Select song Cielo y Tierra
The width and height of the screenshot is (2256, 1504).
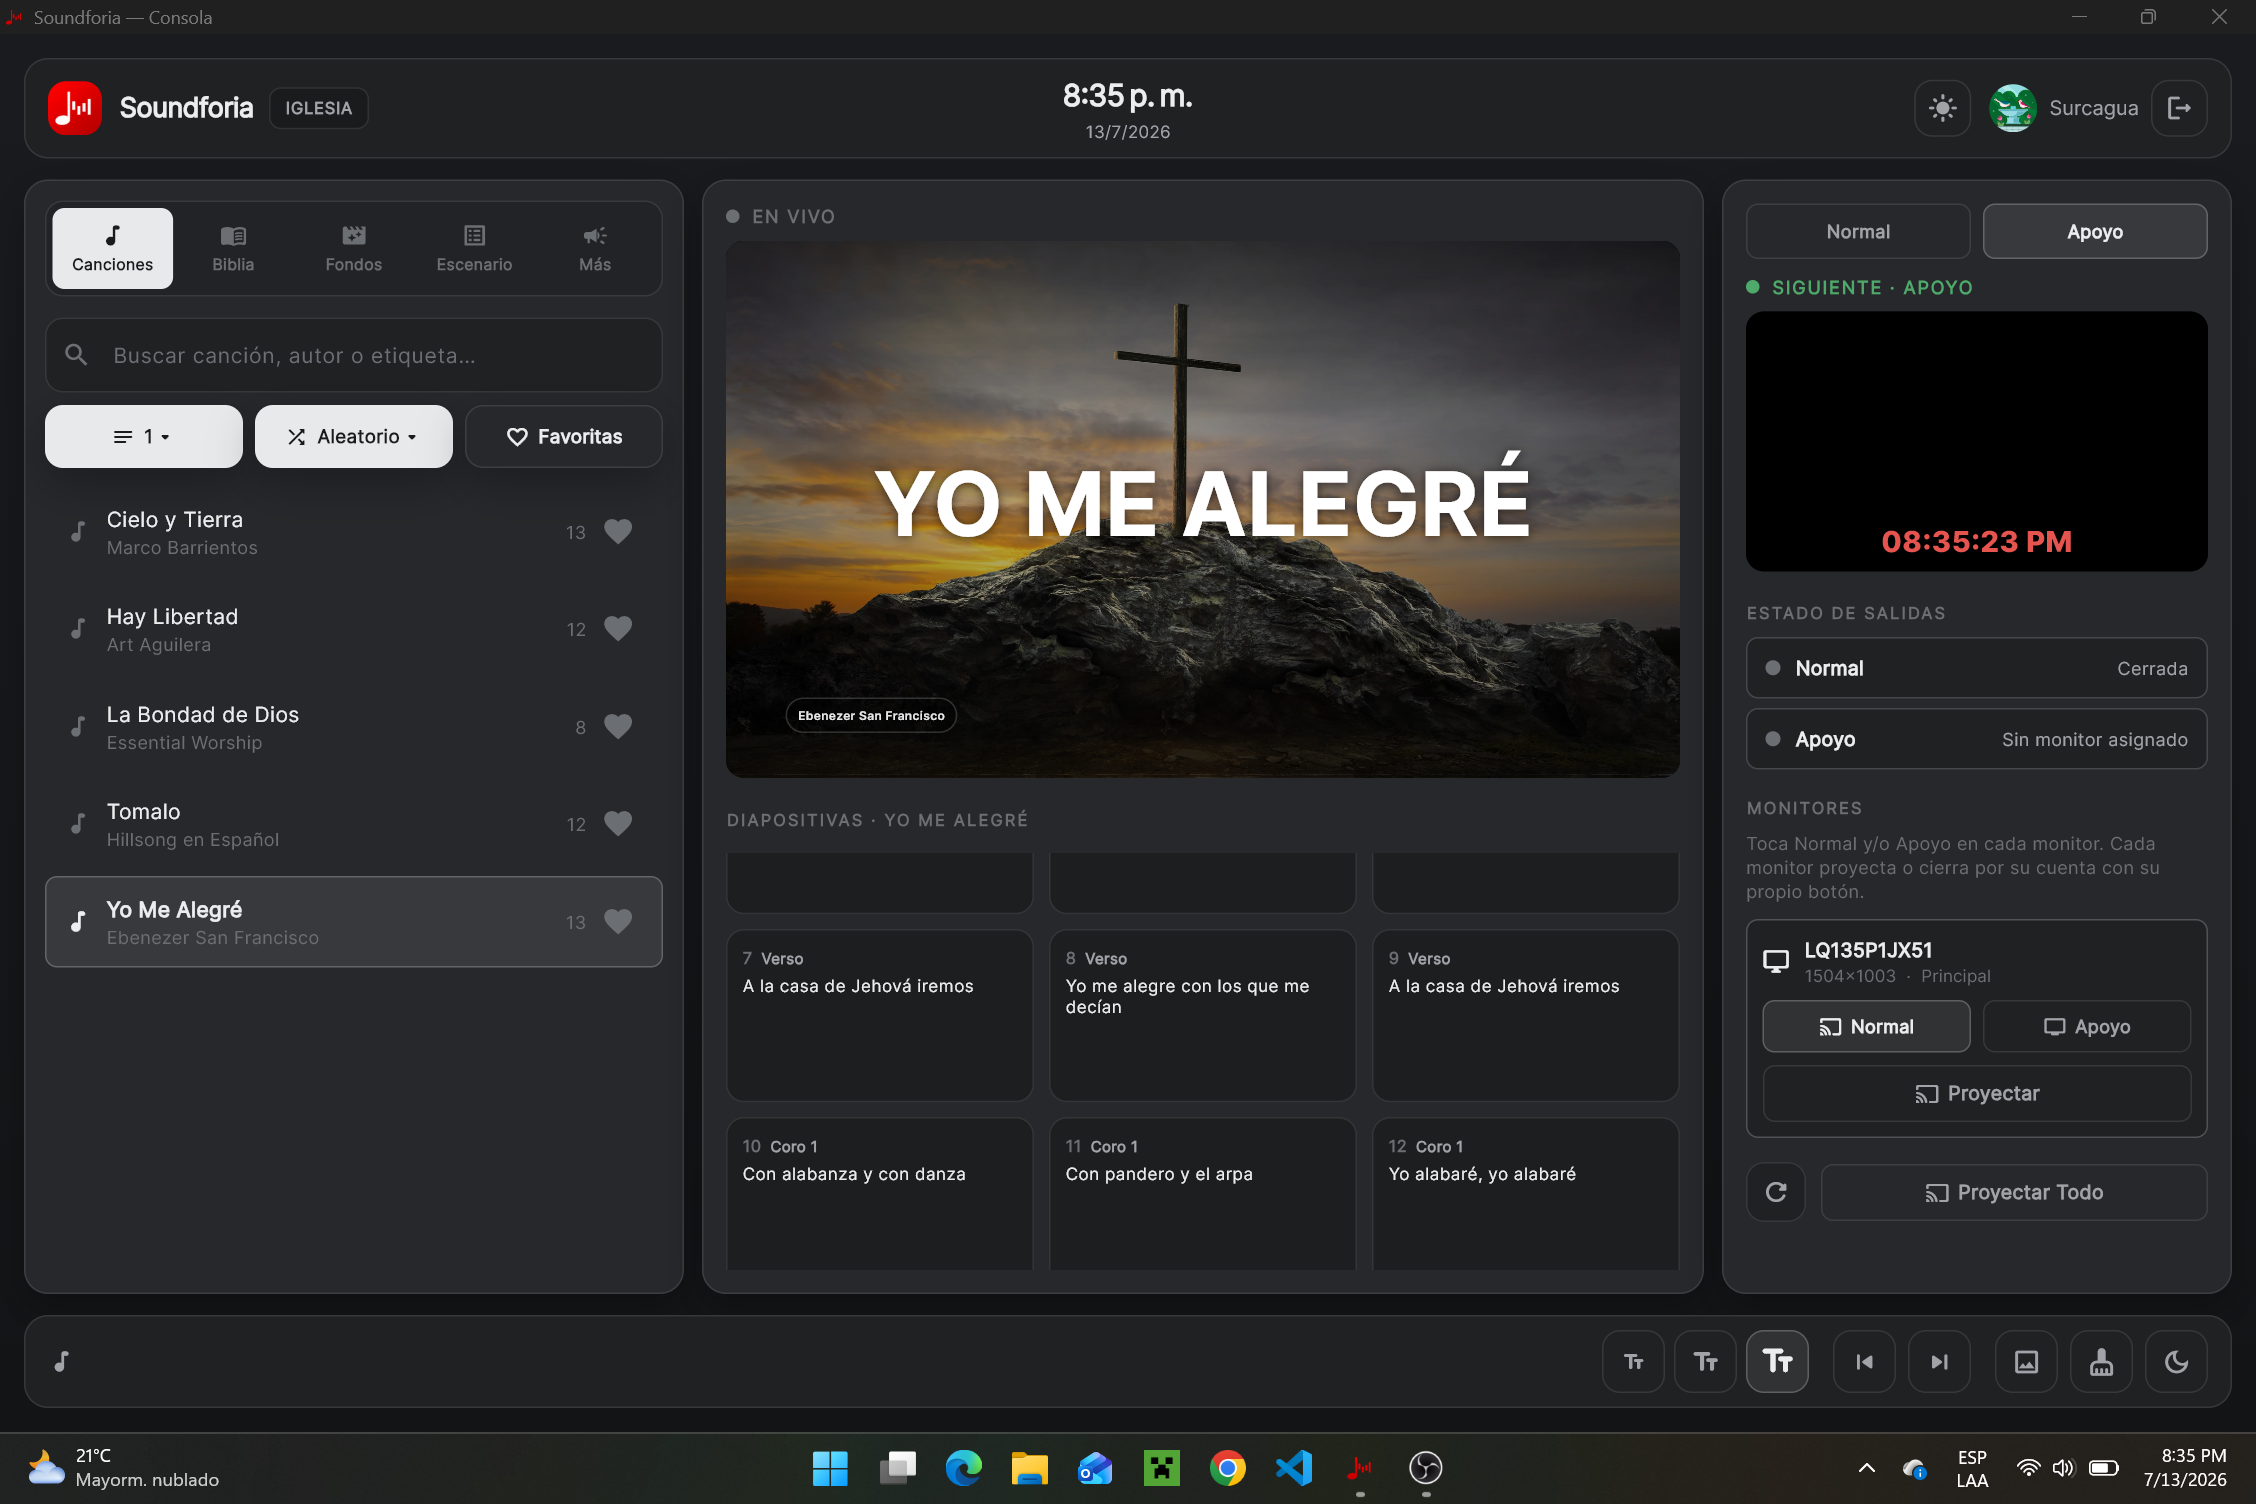pyautogui.click(x=353, y=532)
